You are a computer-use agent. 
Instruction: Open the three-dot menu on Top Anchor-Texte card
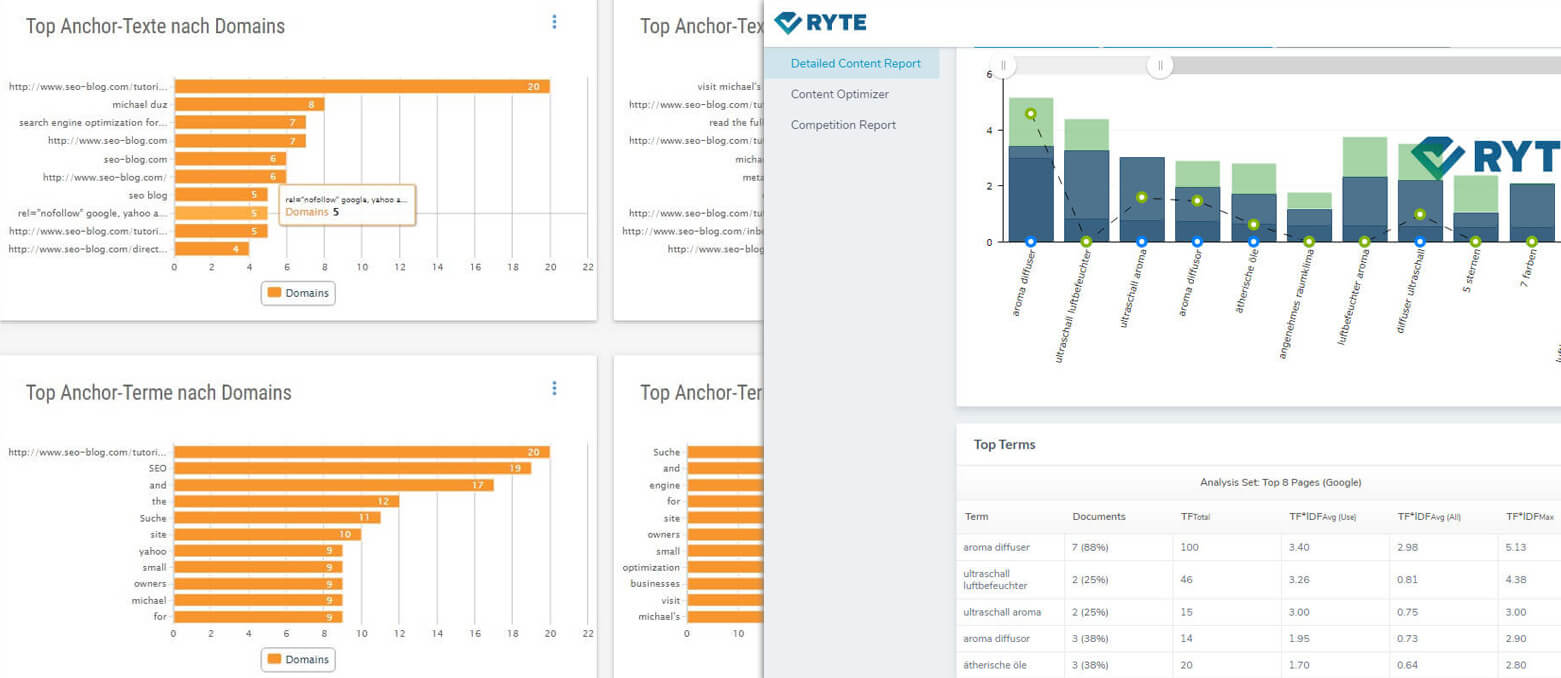[x=554, y=22]
